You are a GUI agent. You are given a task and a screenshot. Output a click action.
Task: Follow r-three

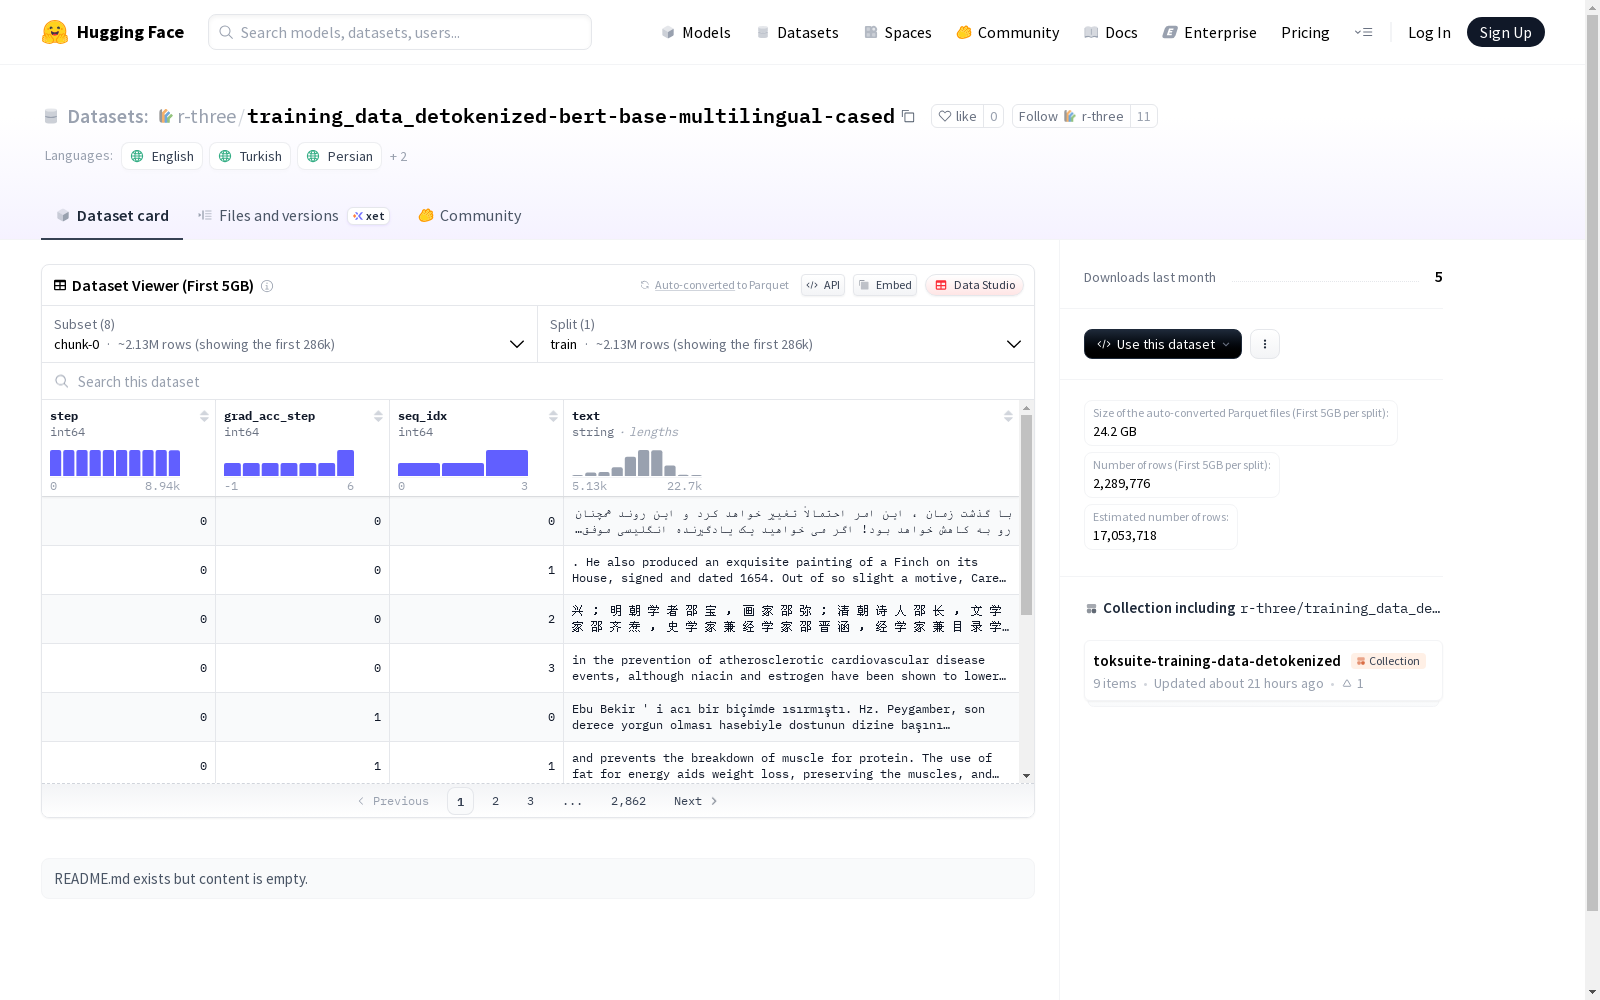pyautogui.click(x=1071, y=116)
